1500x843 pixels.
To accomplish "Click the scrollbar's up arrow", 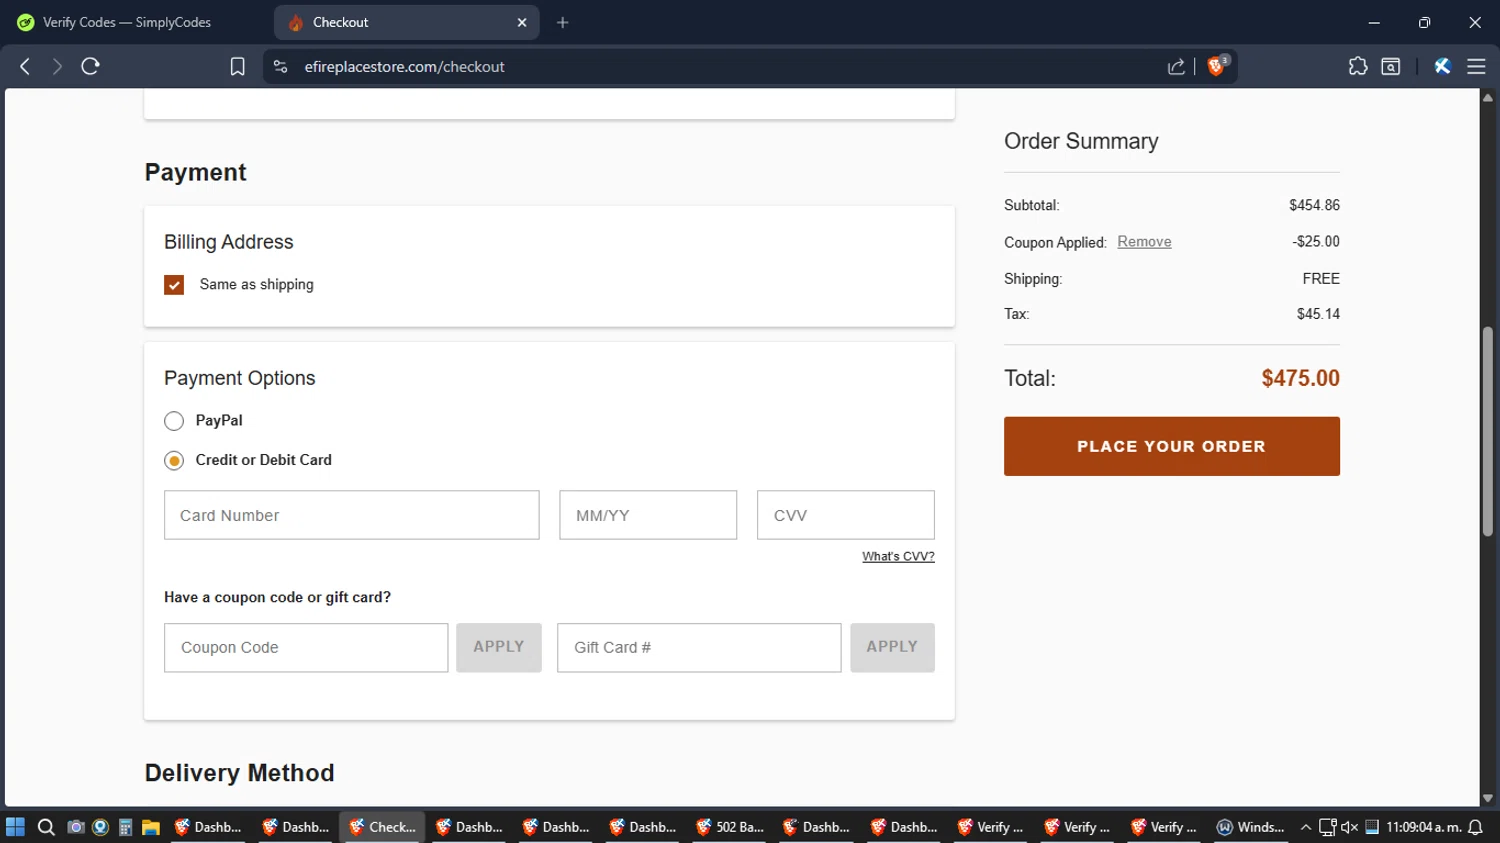I will [1488, 97].
